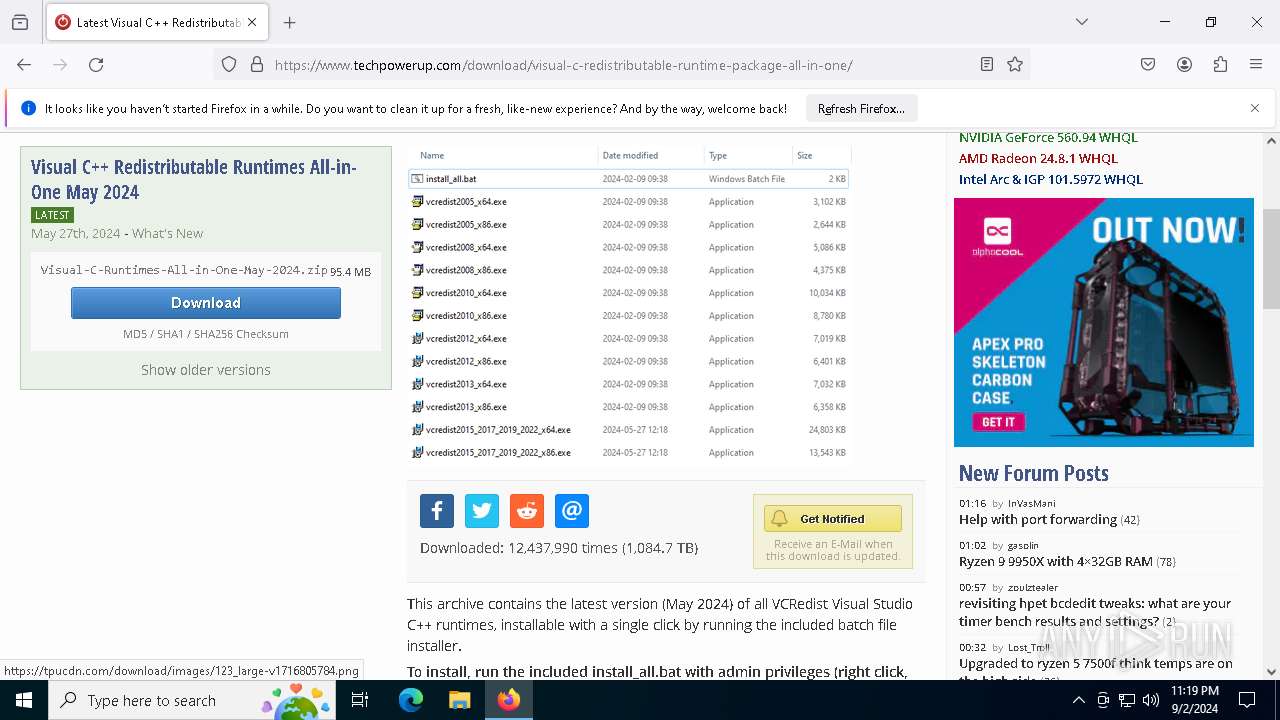Viewport: 1280px width, 720px height.
Task: Share on Twitter
Action: (482, 511)
